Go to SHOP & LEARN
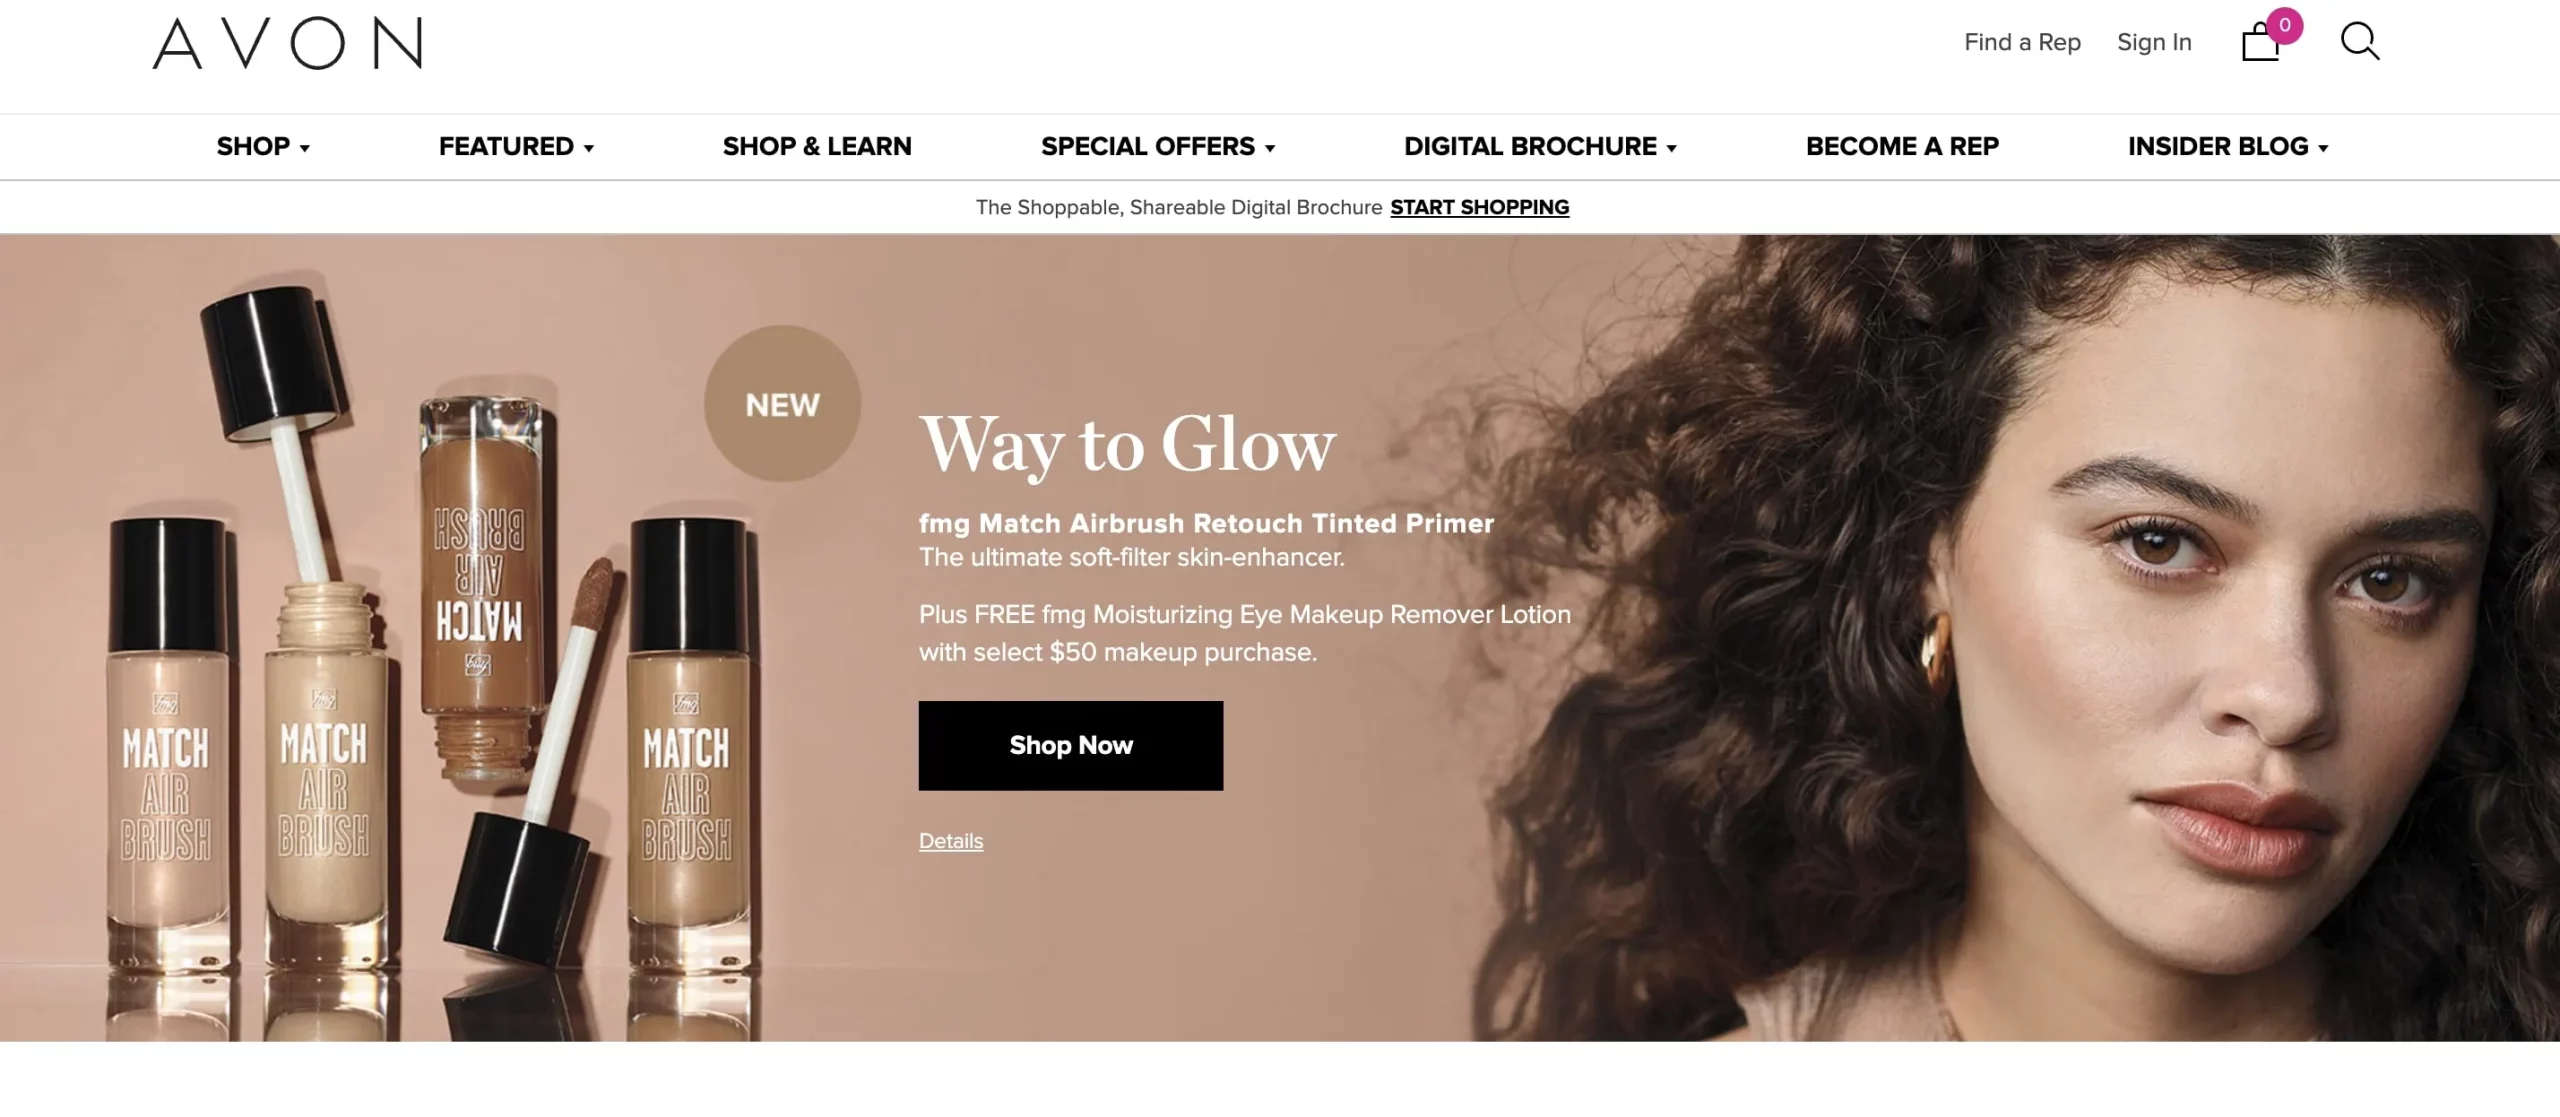The height and width of the screenshot is (1117, 2560). [x=817, y=147]
